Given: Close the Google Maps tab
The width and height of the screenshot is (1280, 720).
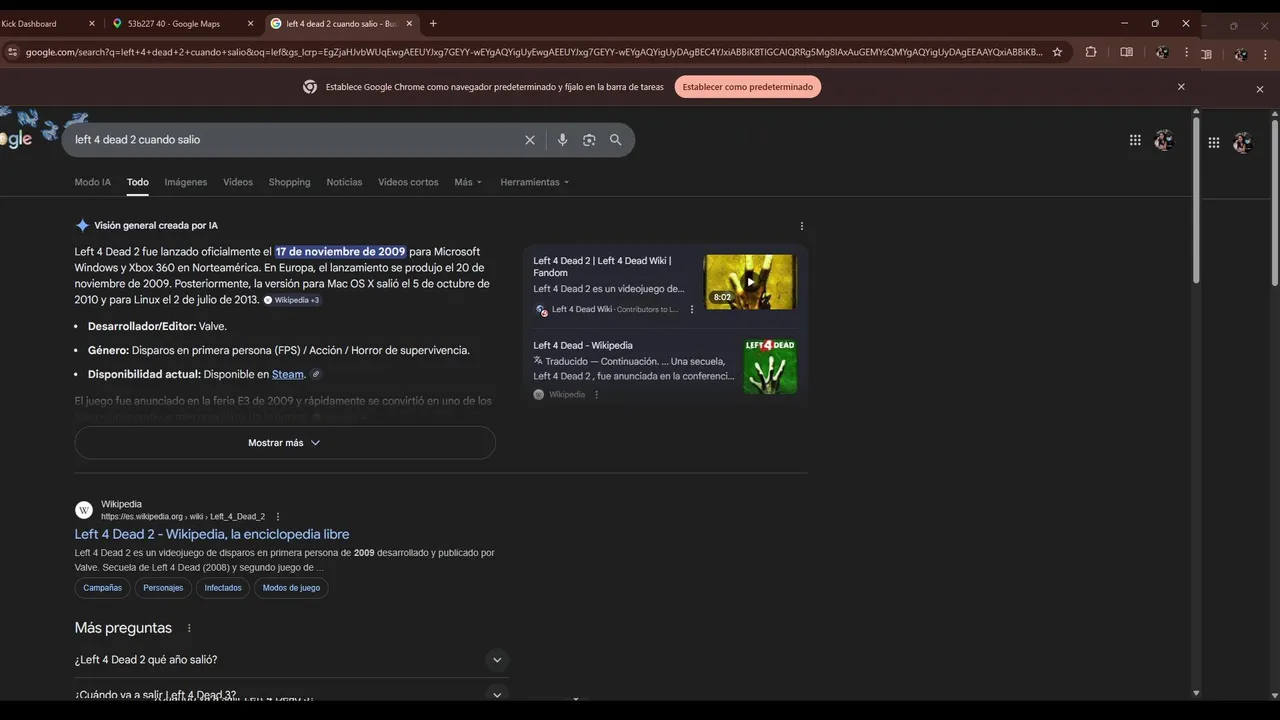Looking at the screenshot, I should click(250, 23).
